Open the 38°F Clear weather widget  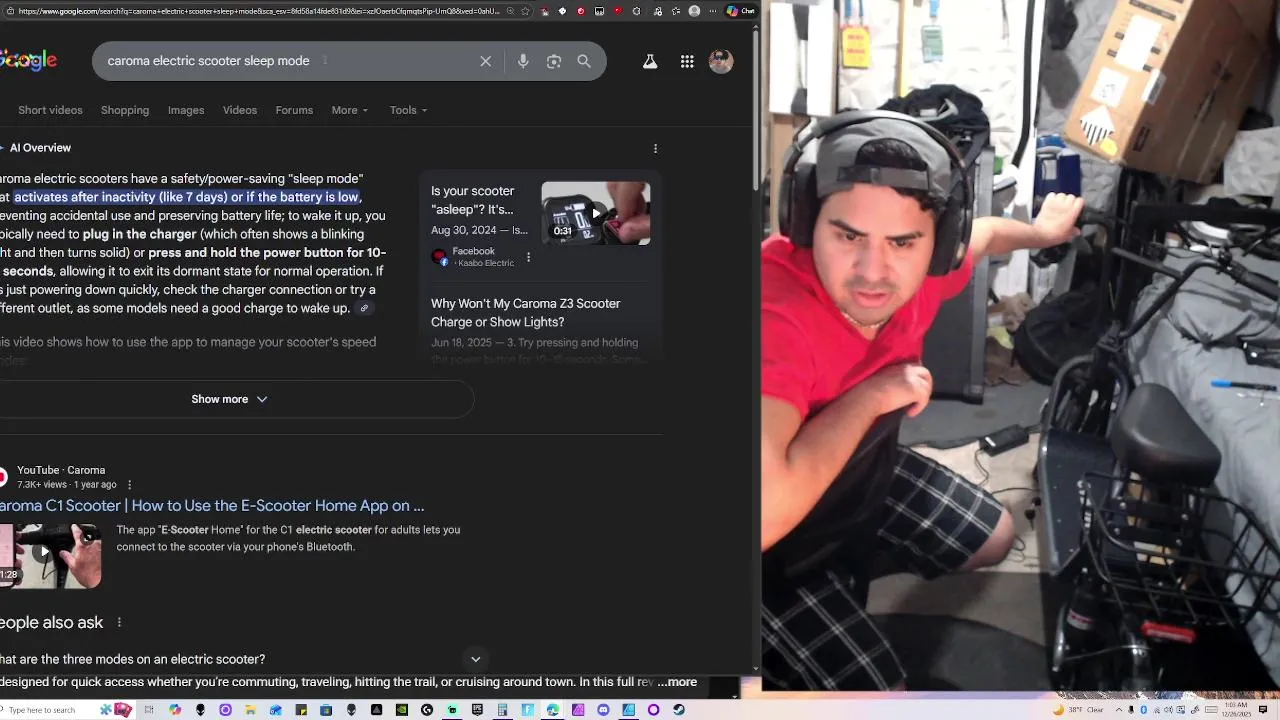point(1079,710)
